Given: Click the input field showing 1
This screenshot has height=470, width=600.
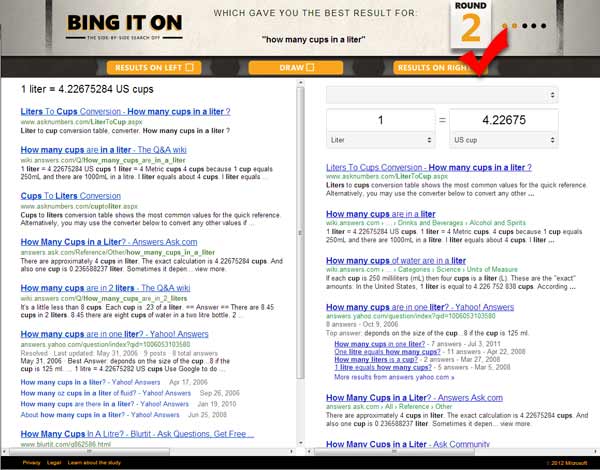Looking at the screenshot, I should 380,120.
